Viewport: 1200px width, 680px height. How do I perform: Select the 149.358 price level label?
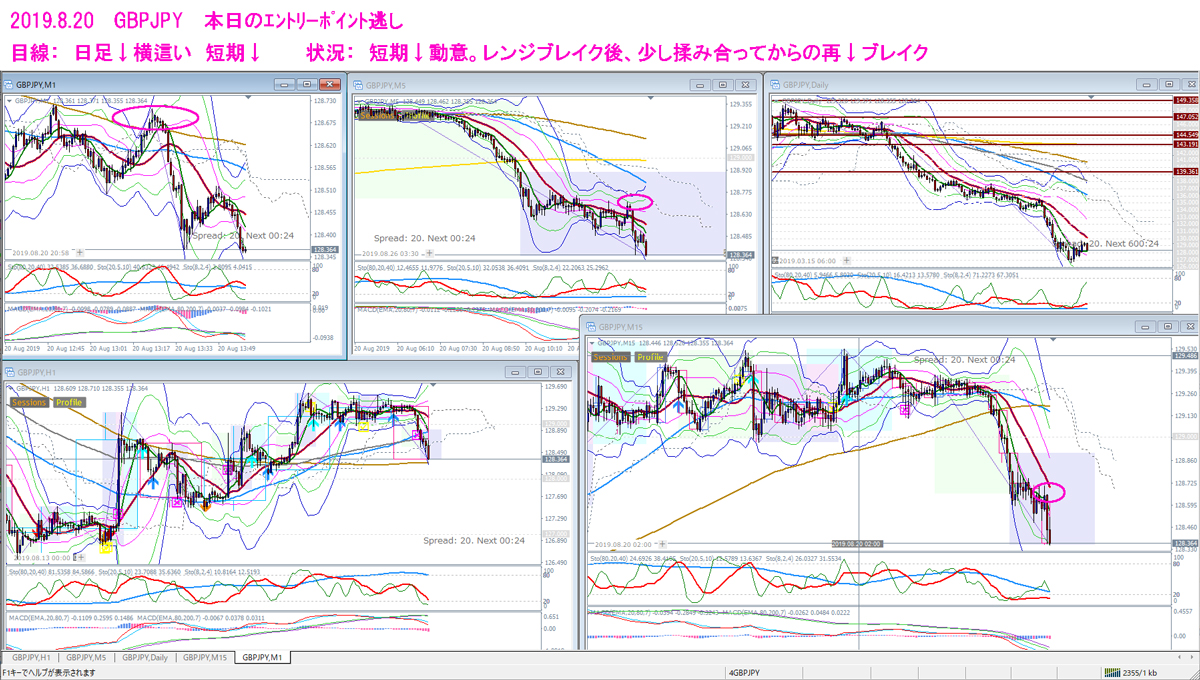1186,101
